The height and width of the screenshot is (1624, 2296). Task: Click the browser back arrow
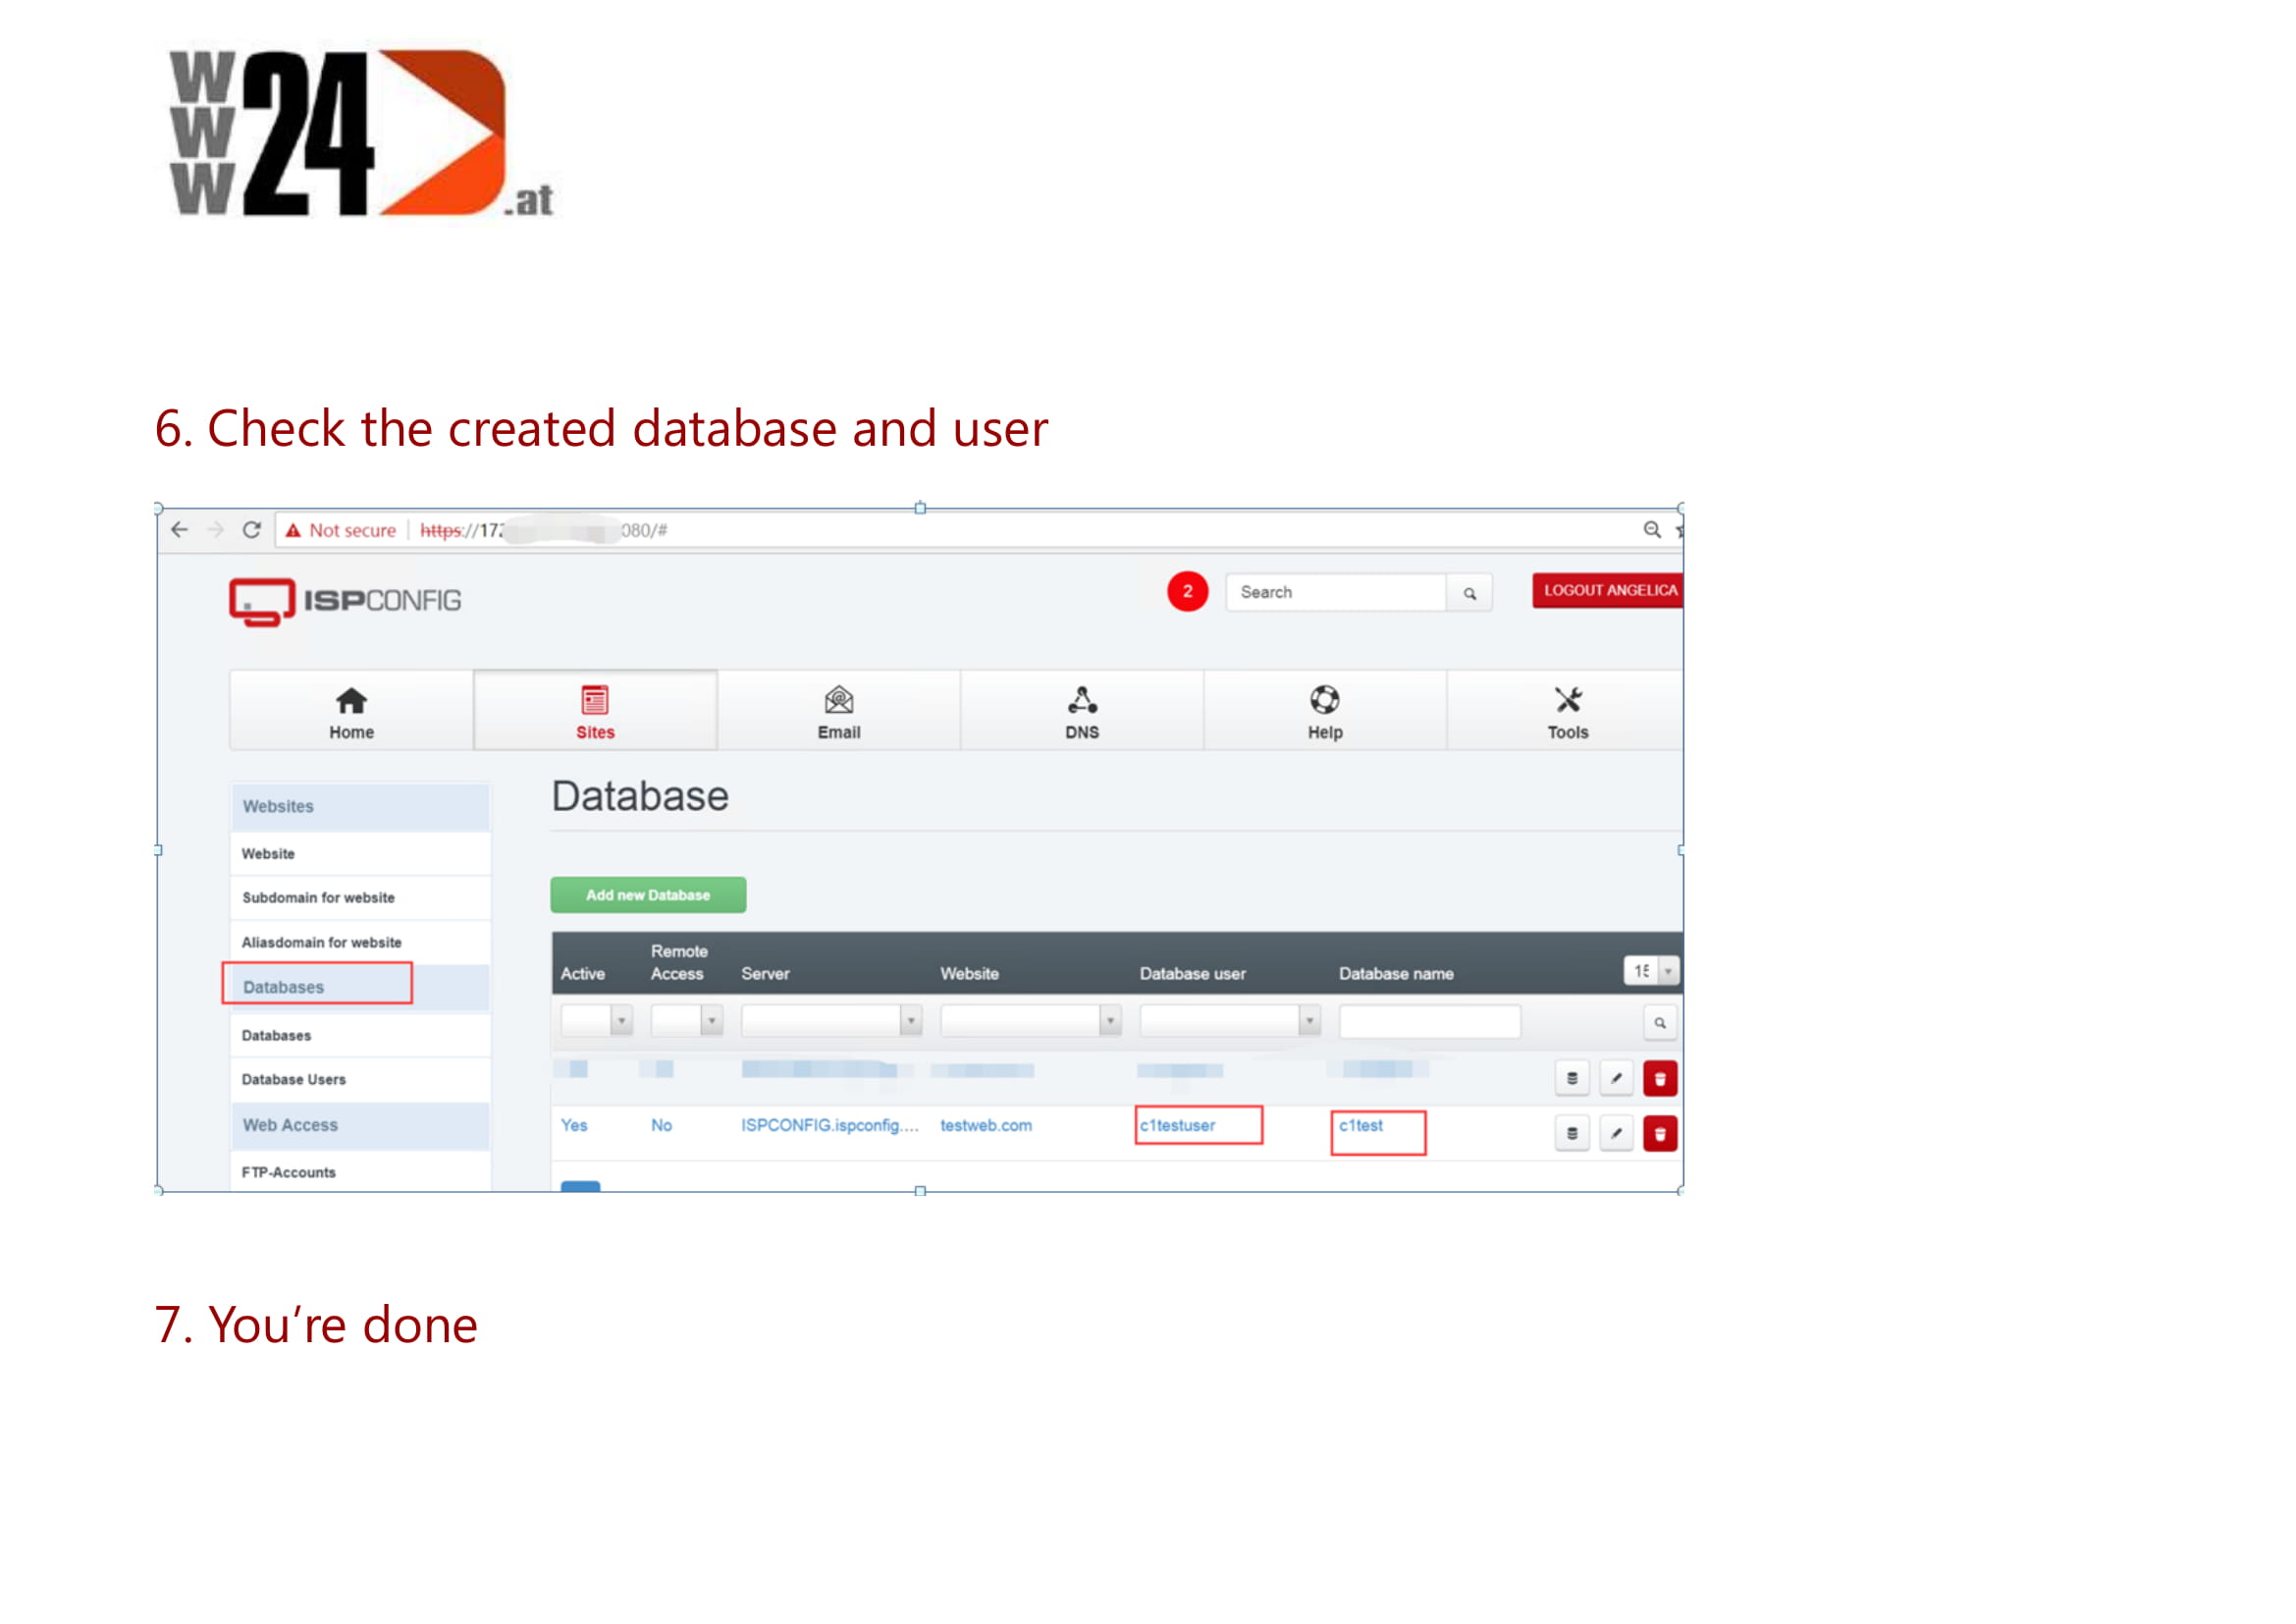click(180, 530)
